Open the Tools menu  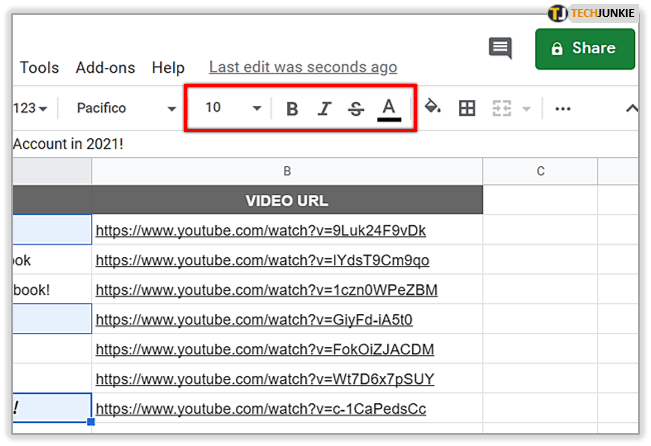(x=40, y=68)
